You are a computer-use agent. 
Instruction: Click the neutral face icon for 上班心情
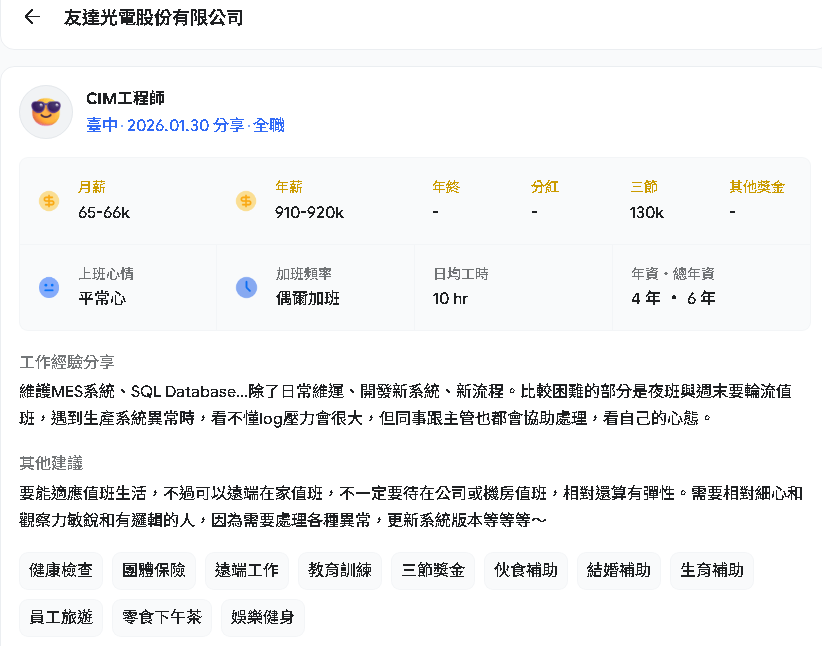pyautogui.click(x=49, y=287)
